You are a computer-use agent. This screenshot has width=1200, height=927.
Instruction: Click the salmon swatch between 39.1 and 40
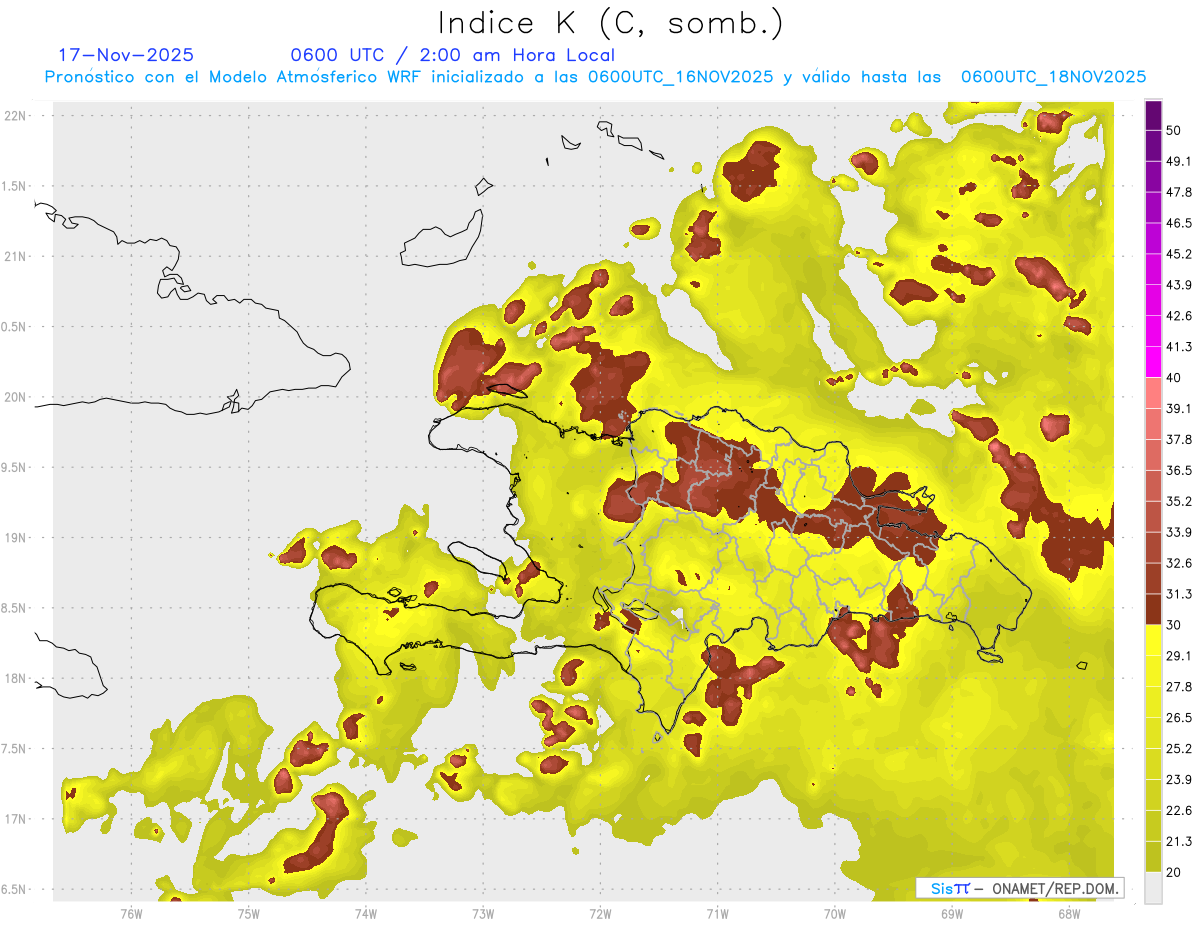[1154, 393]
